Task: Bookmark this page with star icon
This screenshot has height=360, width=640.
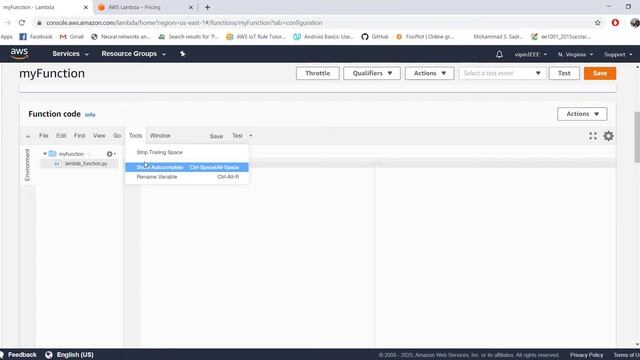Action: click(598, 23)
